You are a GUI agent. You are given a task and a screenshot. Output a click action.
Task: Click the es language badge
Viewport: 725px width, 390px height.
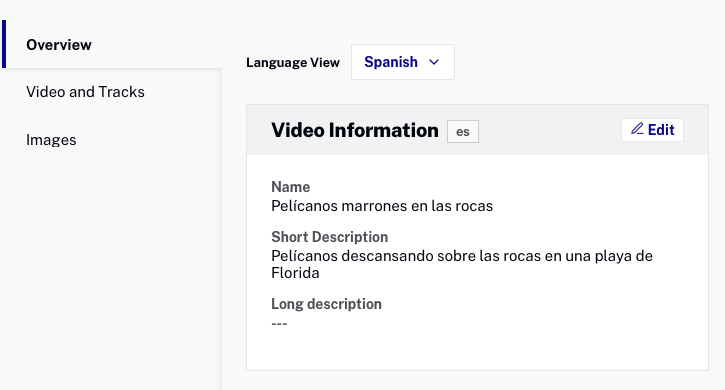tap(462, 132)
